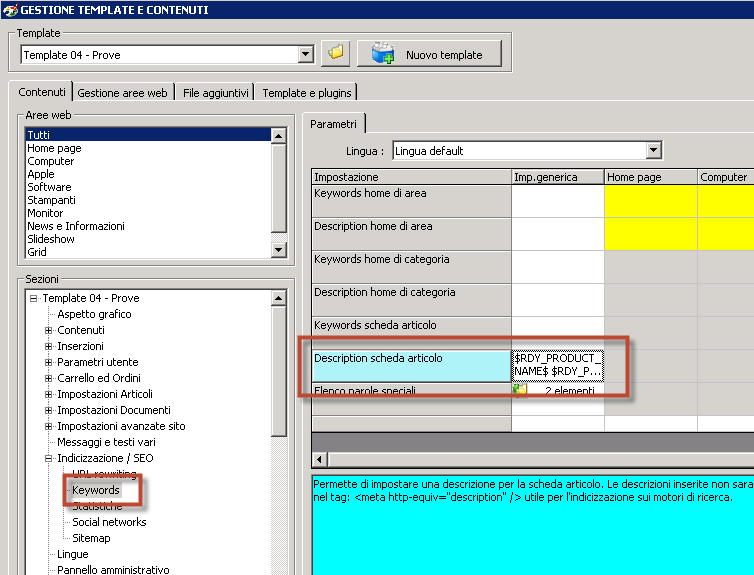The width and height of the screenshot is (754, 575).
Task: Click the Computer column header
Action: click(x=726, y=177)
